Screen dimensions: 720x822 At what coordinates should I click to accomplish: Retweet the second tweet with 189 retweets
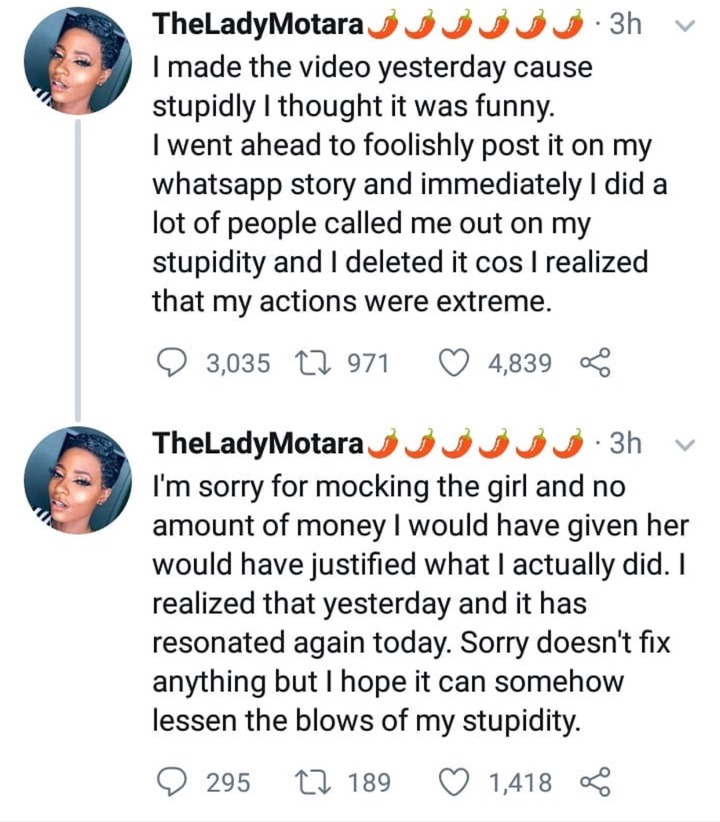tap(313, 782)
